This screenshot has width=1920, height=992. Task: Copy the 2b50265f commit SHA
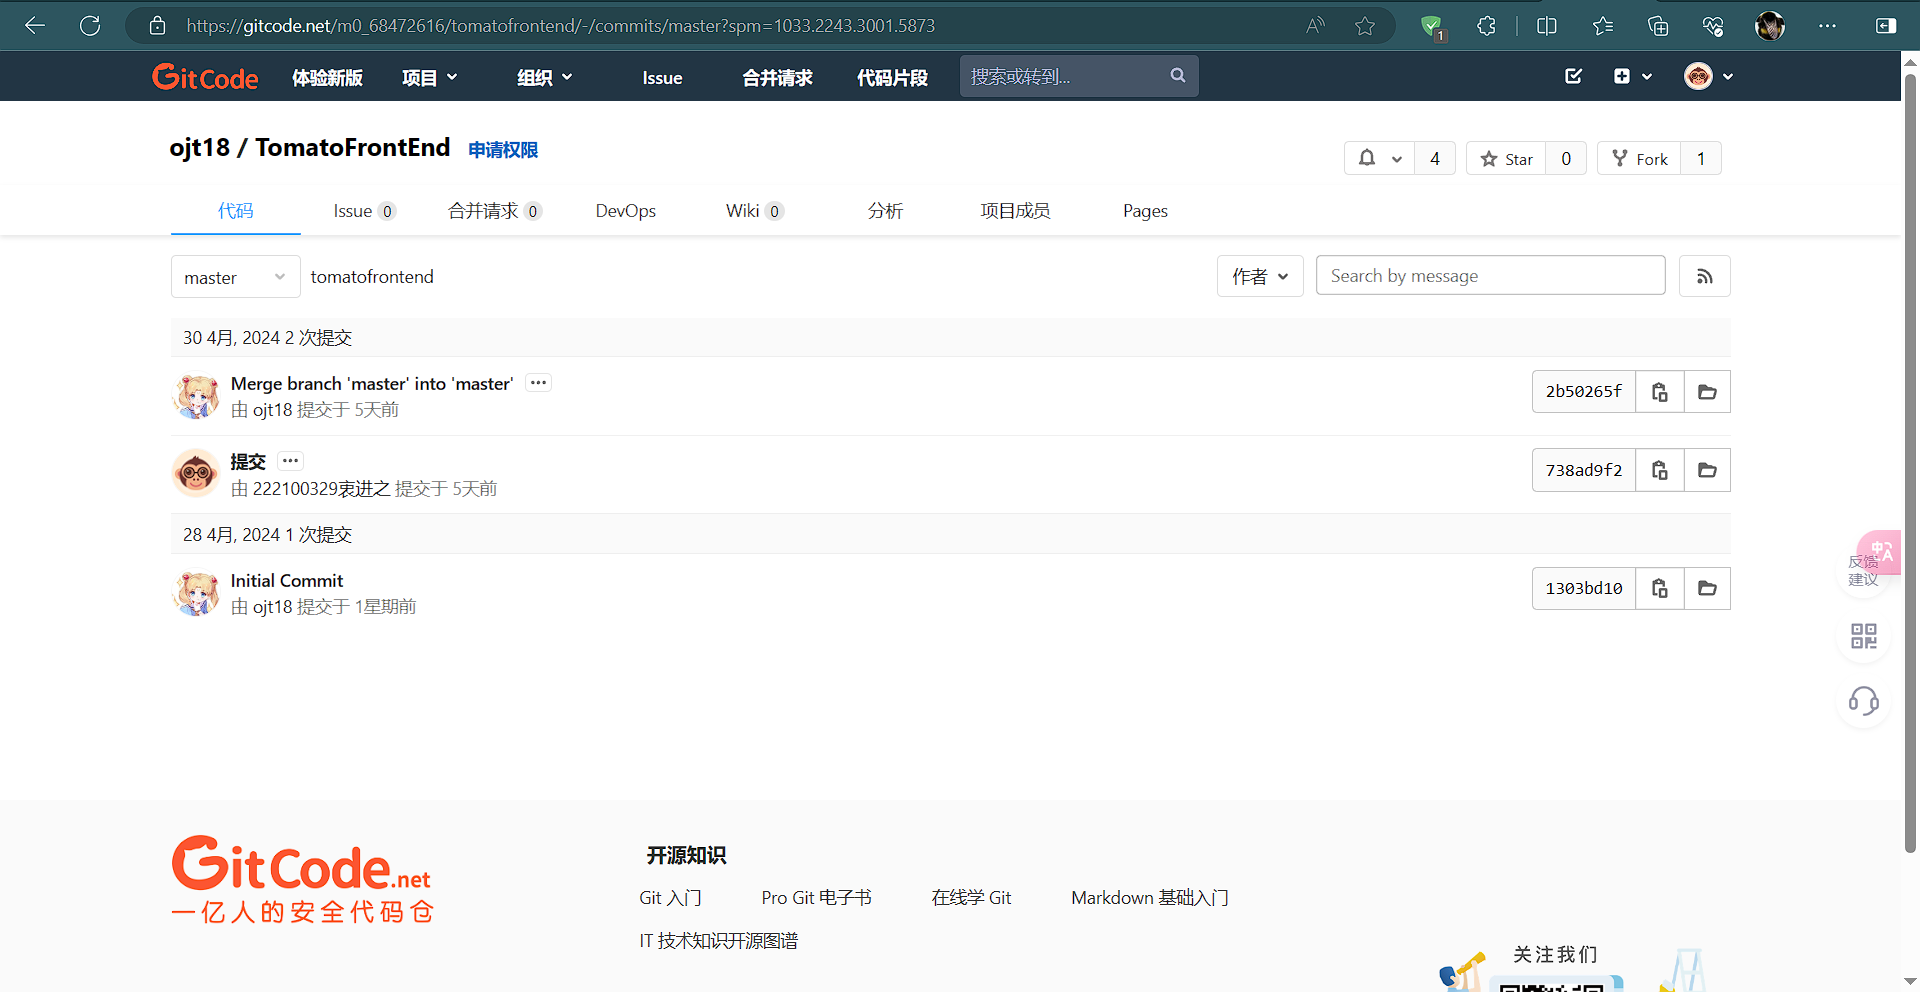tap(1659, 391)
